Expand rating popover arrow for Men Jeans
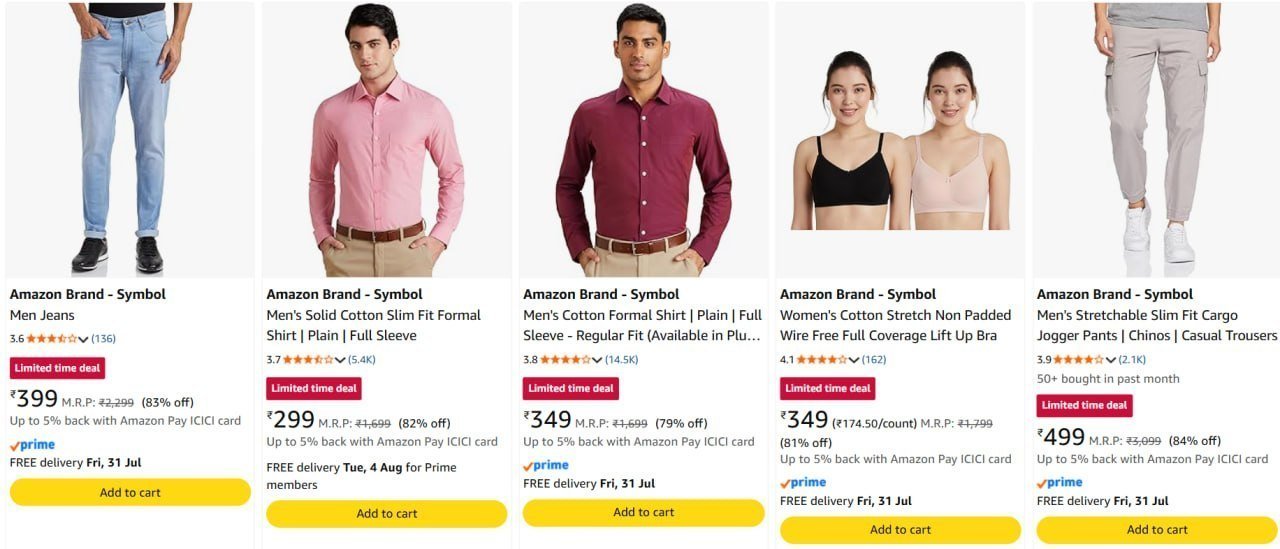Screen dimensions: 1280x549 click(x=83, y=339)
